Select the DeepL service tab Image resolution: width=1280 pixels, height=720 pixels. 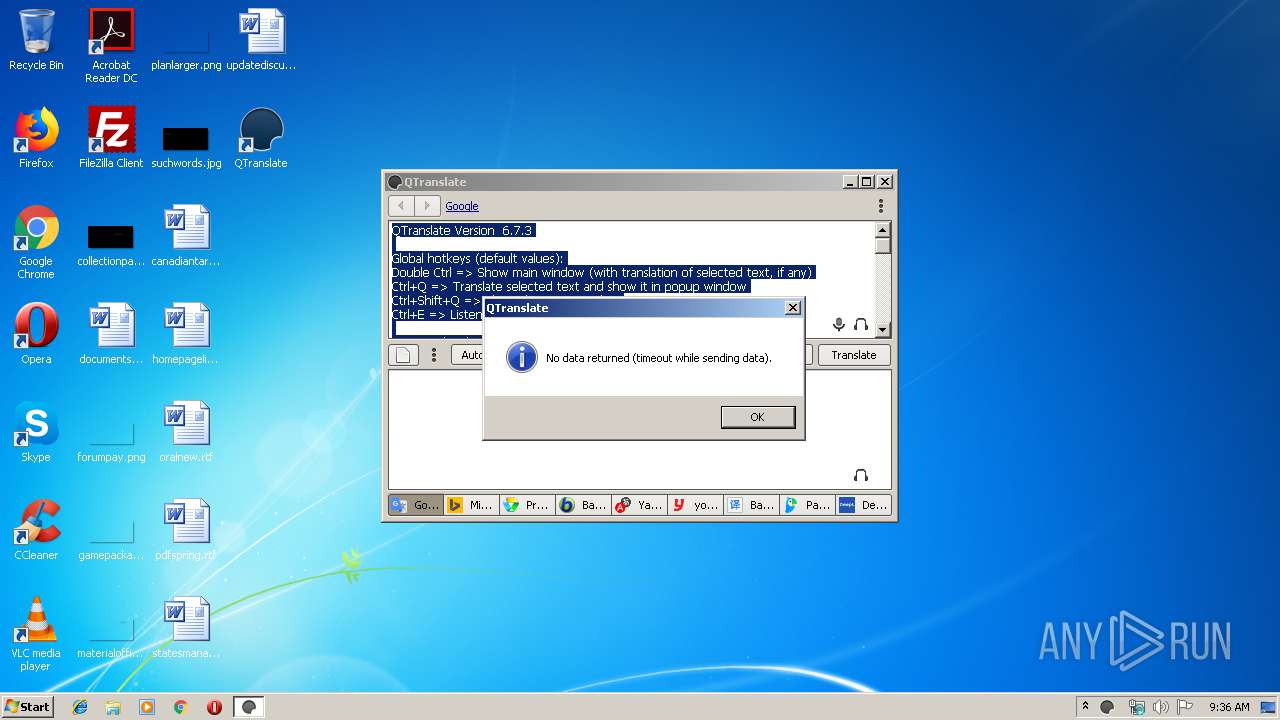pyautogui.click(x=863, y=505)
